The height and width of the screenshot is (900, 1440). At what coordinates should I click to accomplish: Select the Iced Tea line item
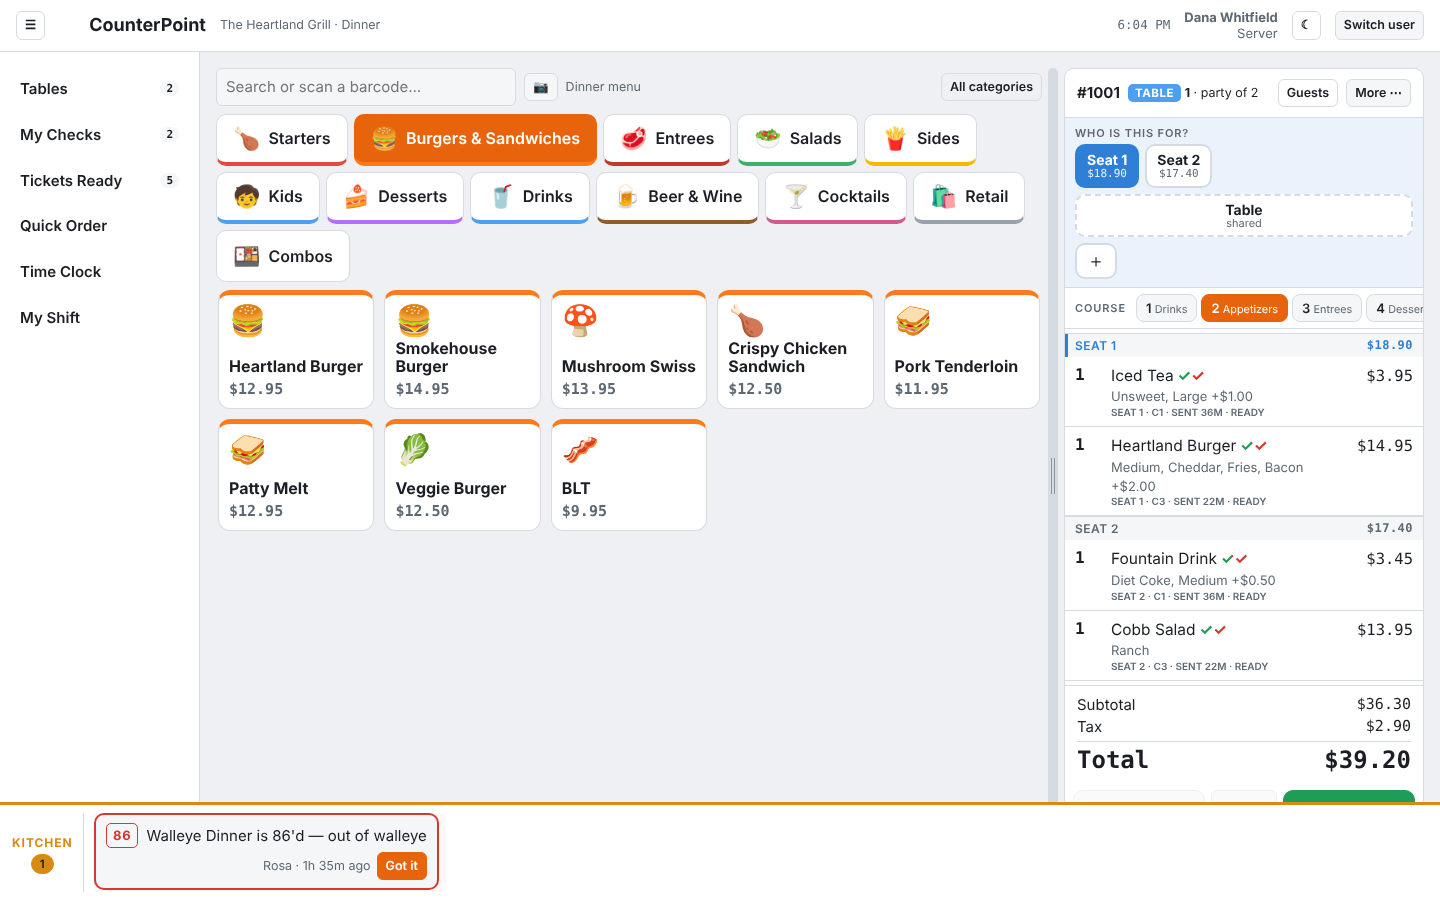tap(1244, 392)
